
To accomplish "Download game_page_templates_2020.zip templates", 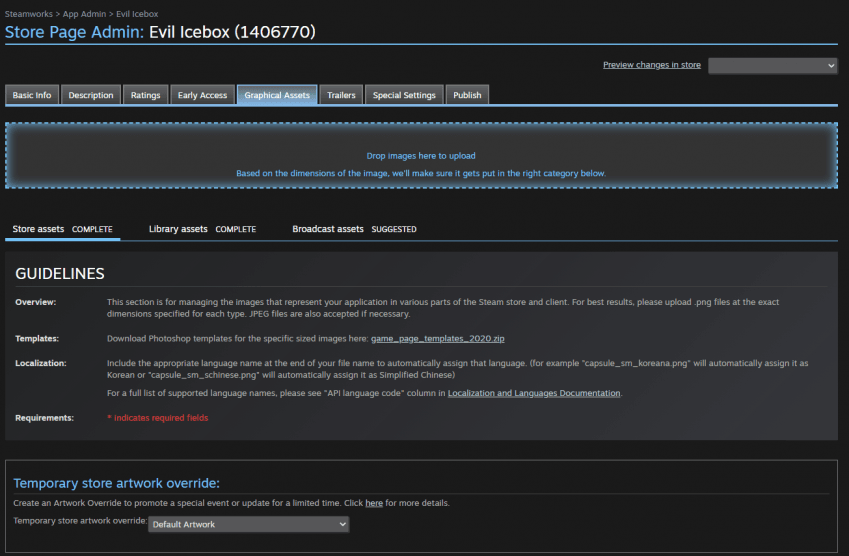I will pyautogui.click(x=437, y=338).
